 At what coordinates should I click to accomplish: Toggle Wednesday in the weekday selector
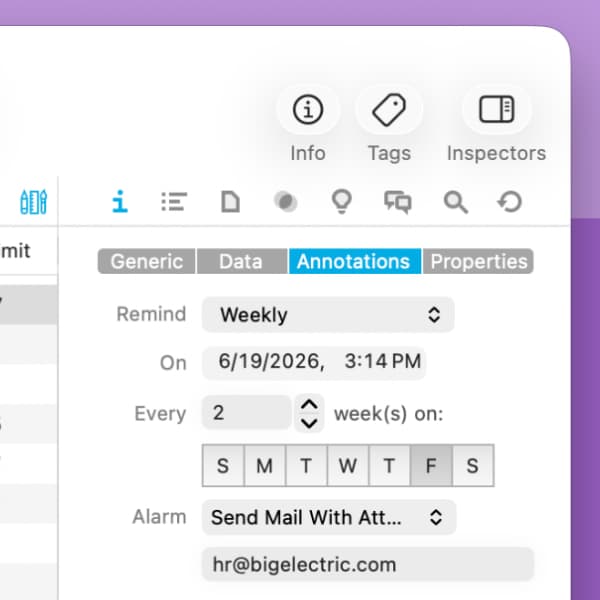pos(348,465)
